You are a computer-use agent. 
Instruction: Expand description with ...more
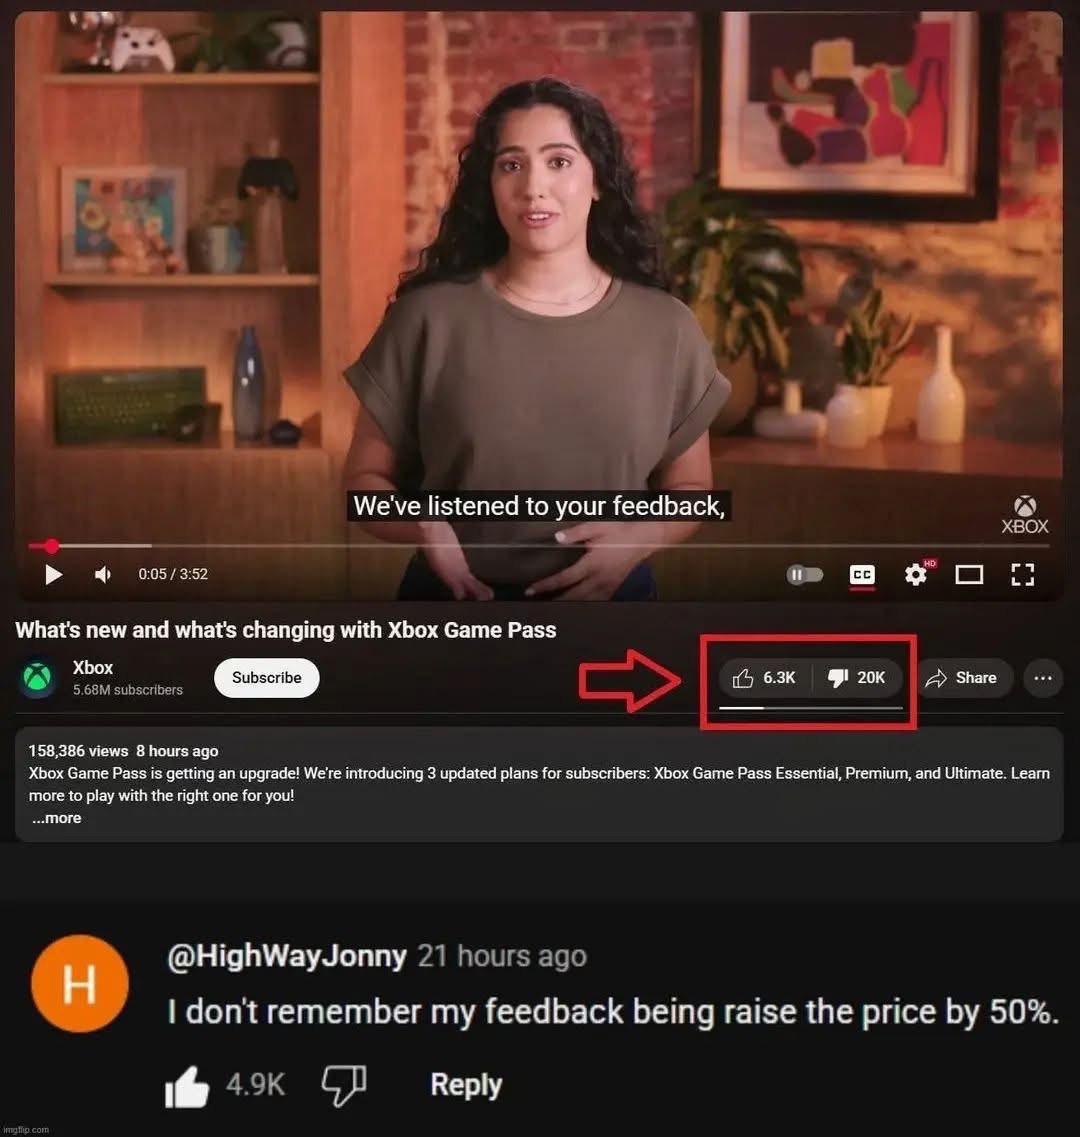click(x=57, y=818)
